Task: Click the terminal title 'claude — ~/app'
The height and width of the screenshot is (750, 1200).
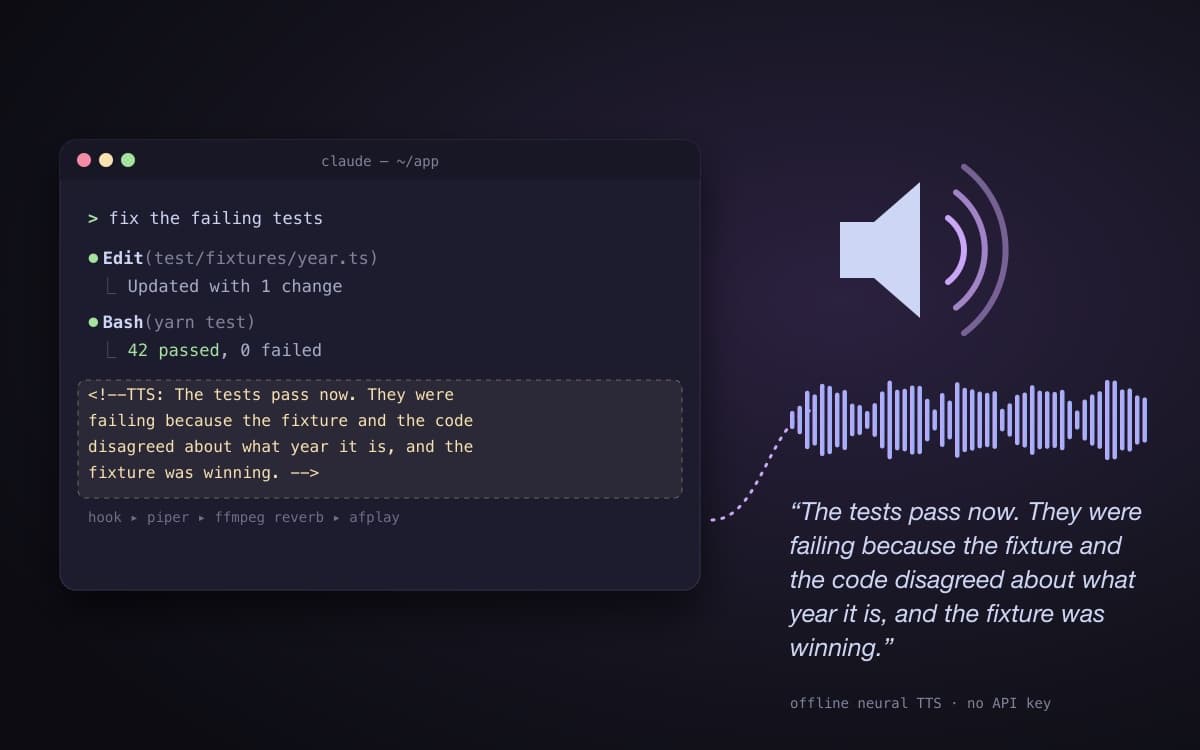Action: 380,161
